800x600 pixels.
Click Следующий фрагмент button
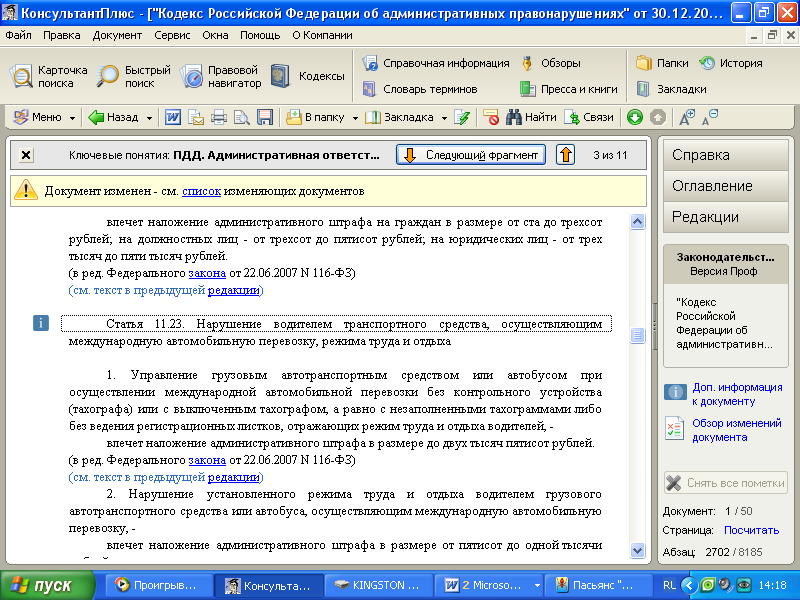[x=471, y=155]
